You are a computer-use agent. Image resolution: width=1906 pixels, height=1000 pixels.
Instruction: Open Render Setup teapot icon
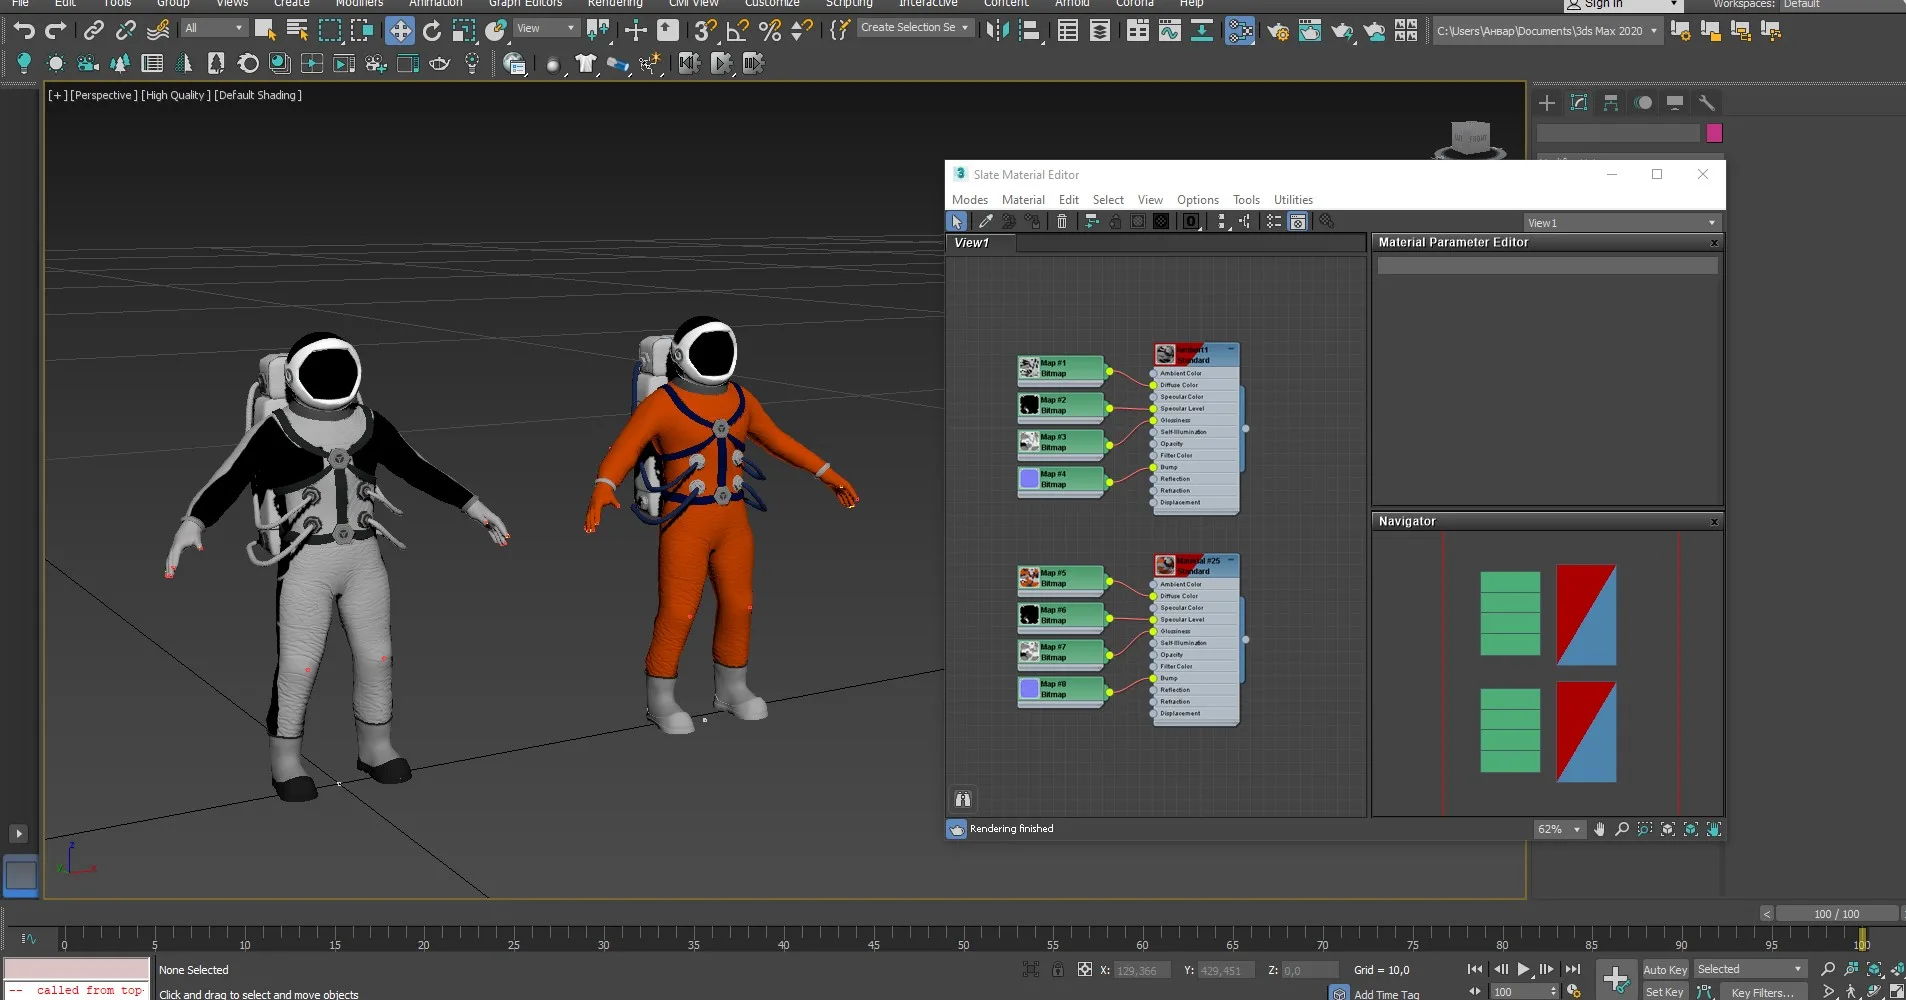tap(1277, 31)
